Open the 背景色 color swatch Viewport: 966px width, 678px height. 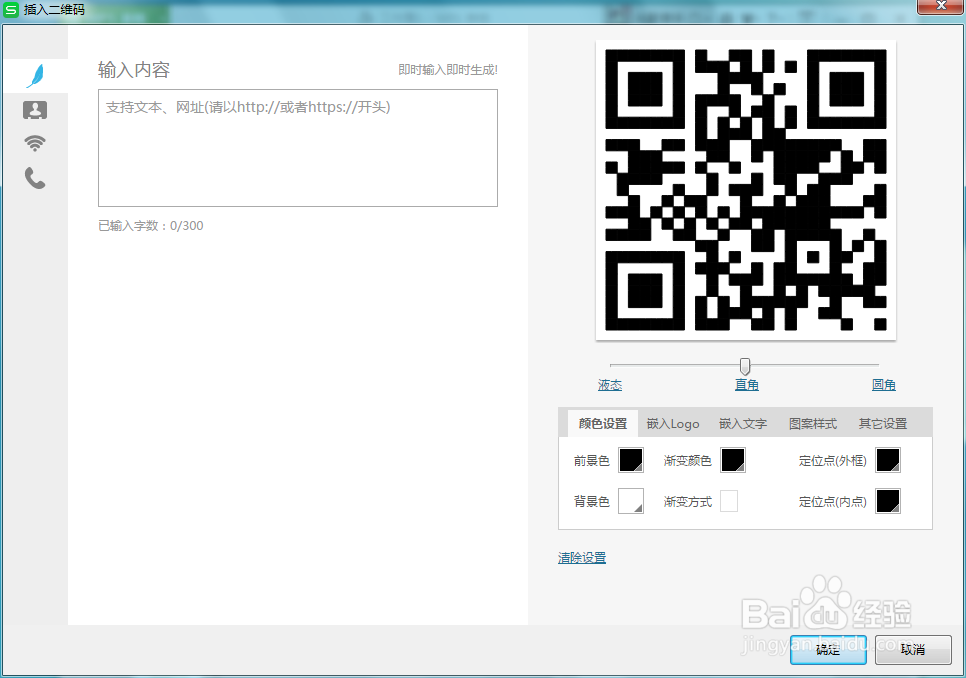631,501
